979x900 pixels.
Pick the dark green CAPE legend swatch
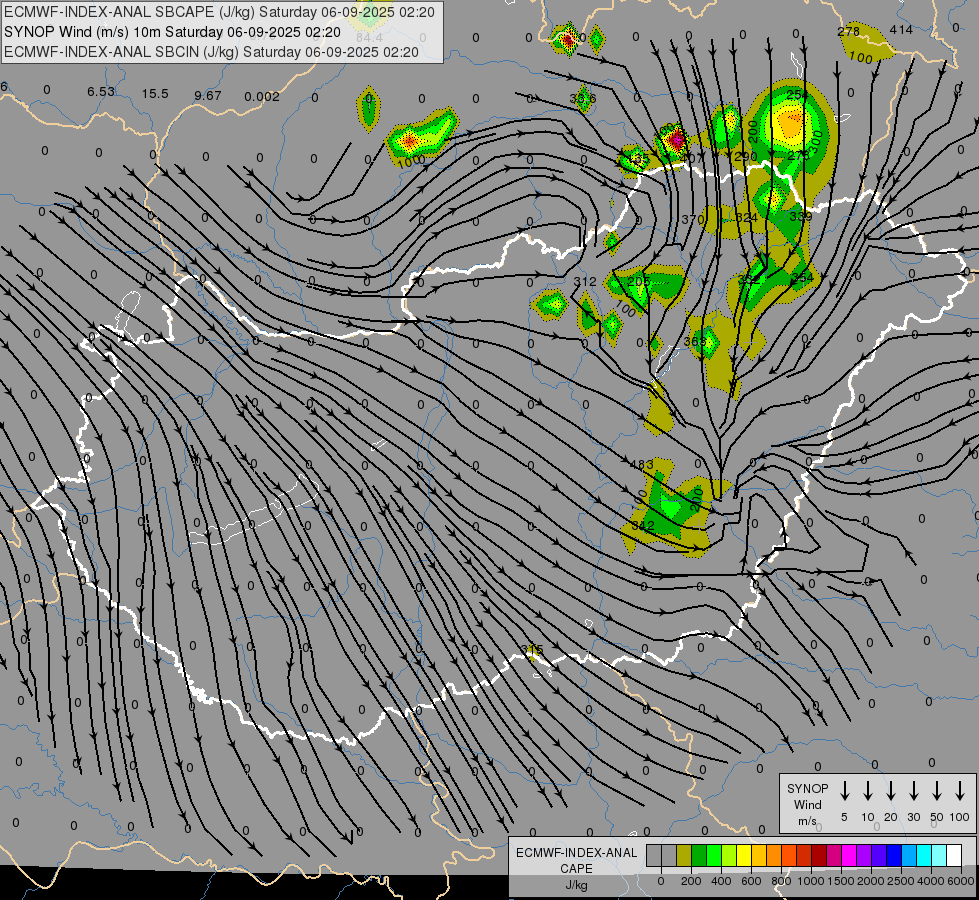coord(699,855)
